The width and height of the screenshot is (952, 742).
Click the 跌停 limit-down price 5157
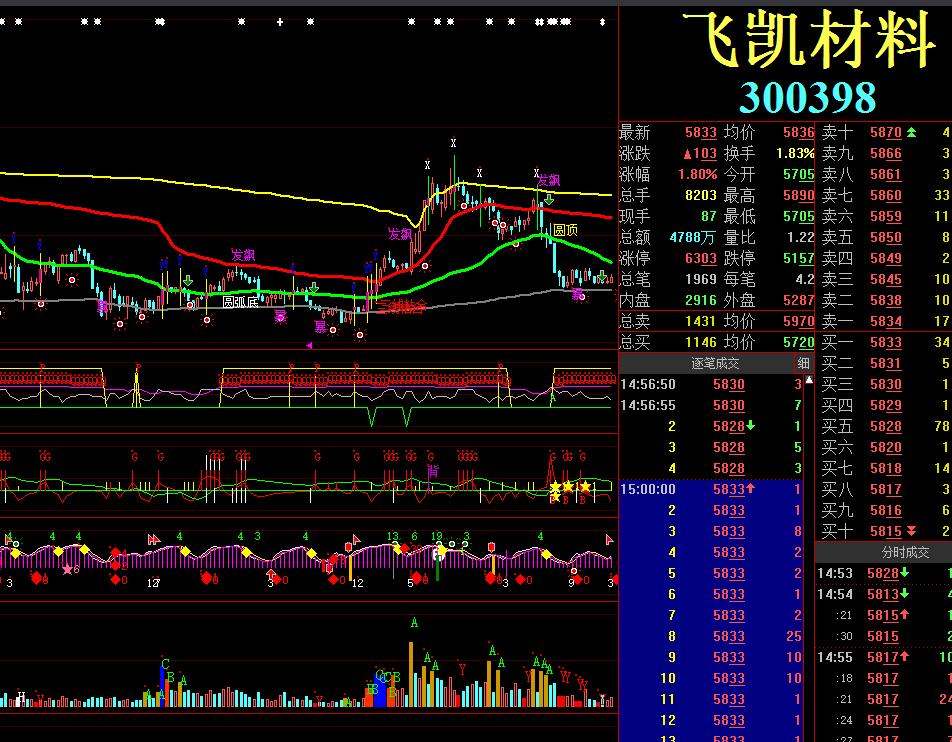coord(798,259)
